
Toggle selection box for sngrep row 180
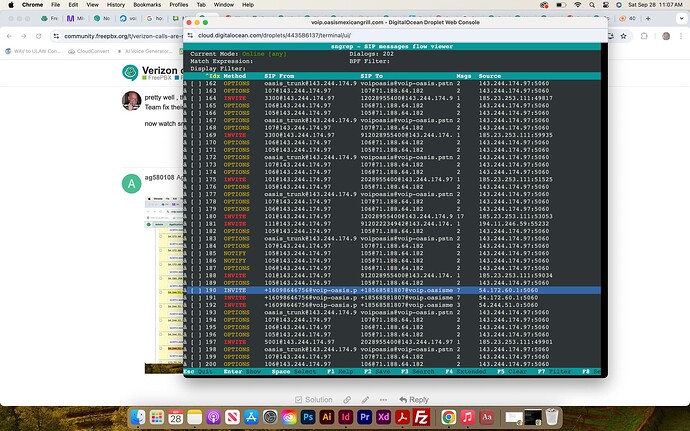coord(196,217)
